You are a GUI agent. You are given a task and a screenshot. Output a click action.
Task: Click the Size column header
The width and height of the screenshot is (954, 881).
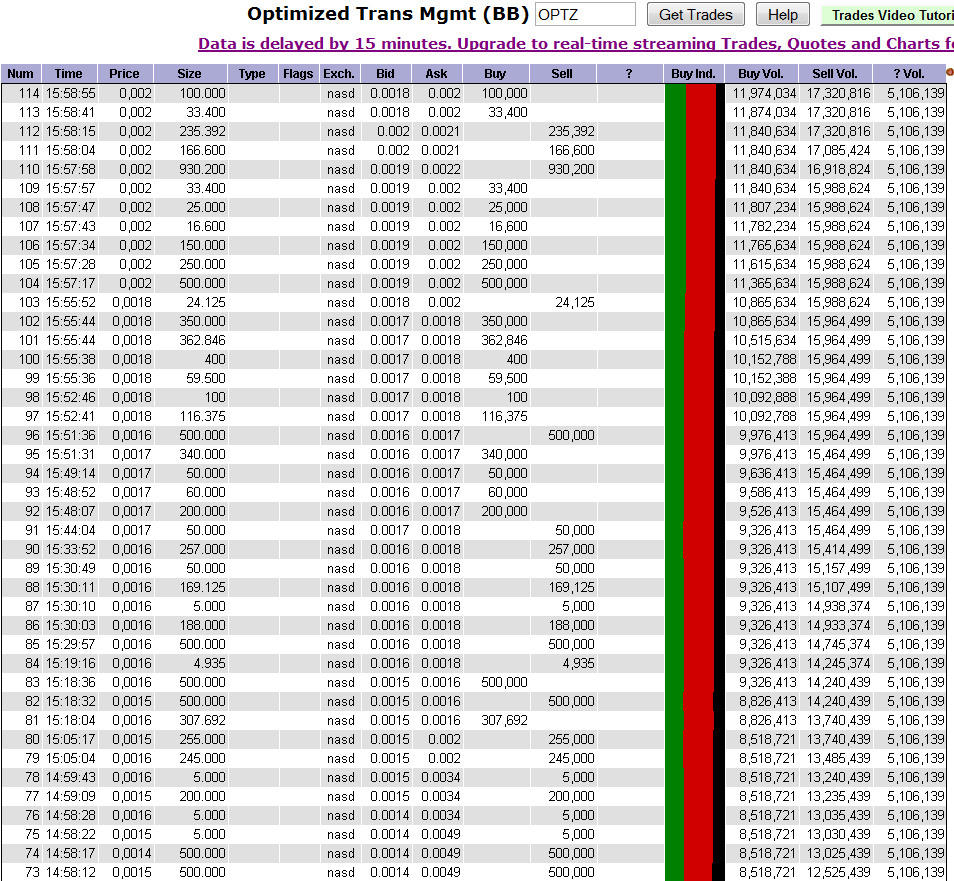click(188, 73)
